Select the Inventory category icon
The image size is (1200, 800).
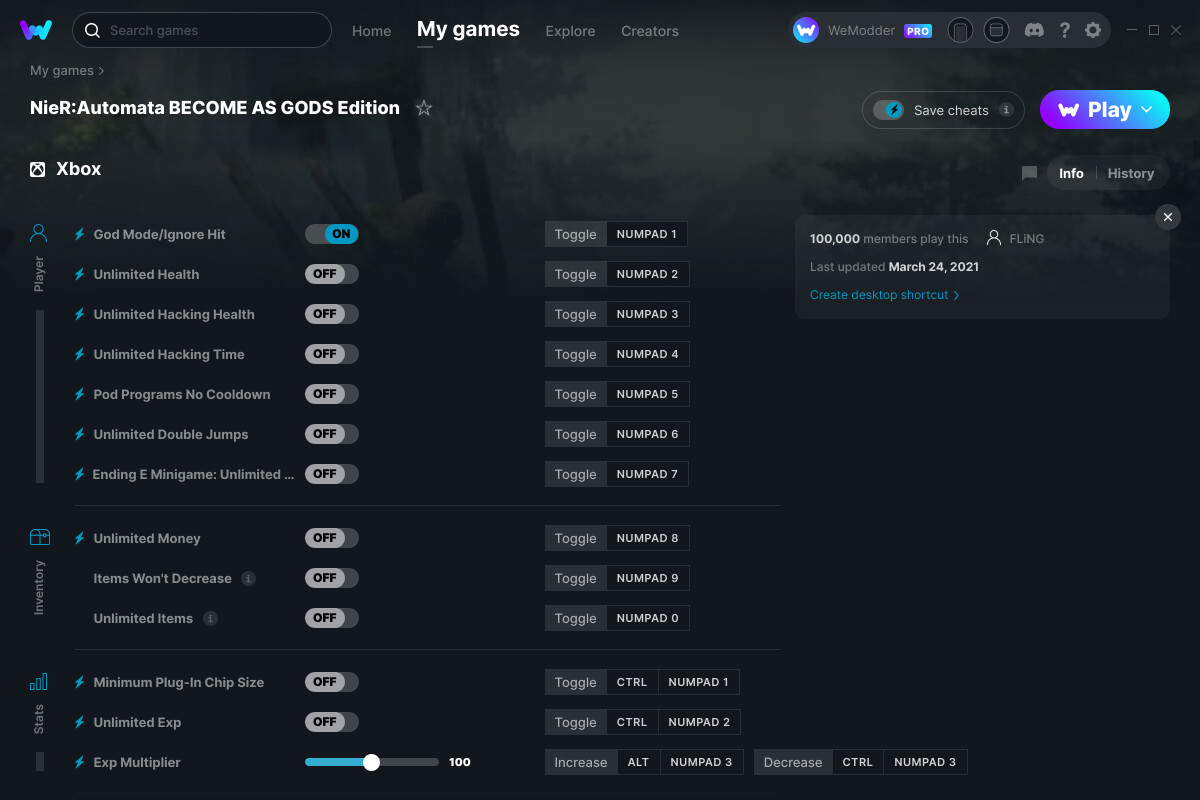pos(39,538)
